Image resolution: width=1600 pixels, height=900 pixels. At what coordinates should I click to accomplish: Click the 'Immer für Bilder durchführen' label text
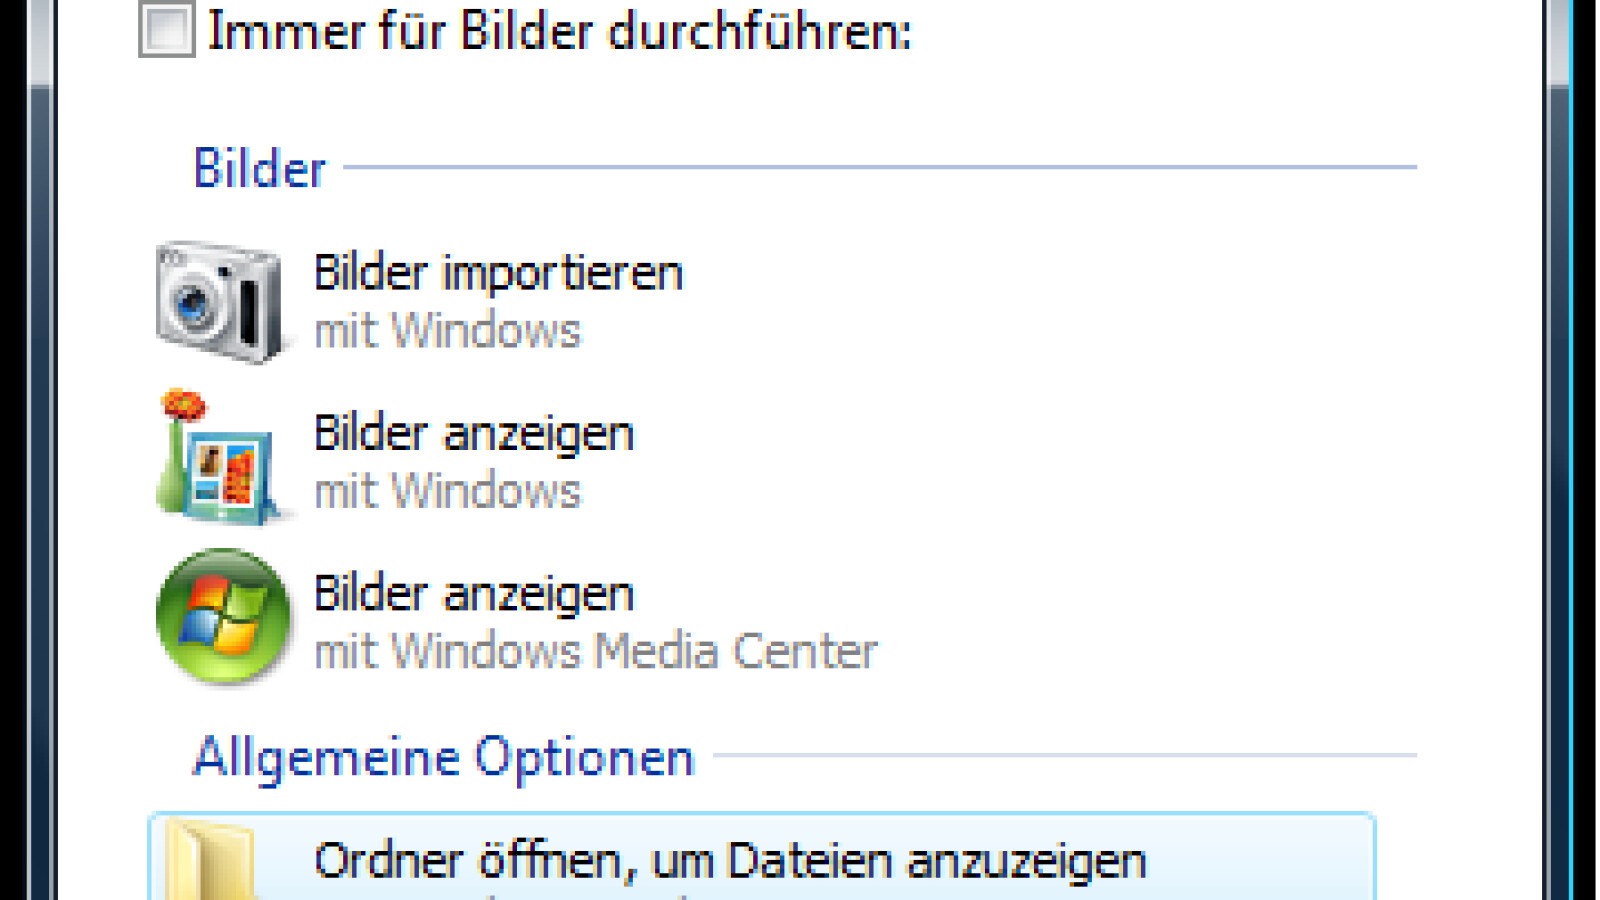tap(560, 31)
